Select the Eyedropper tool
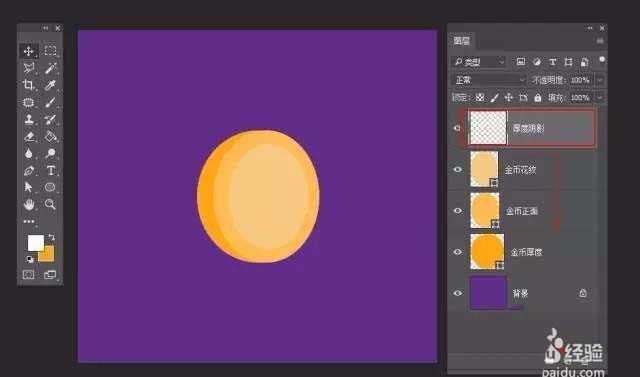The height and width of the screenshot is (377, 640). point(50,85)
